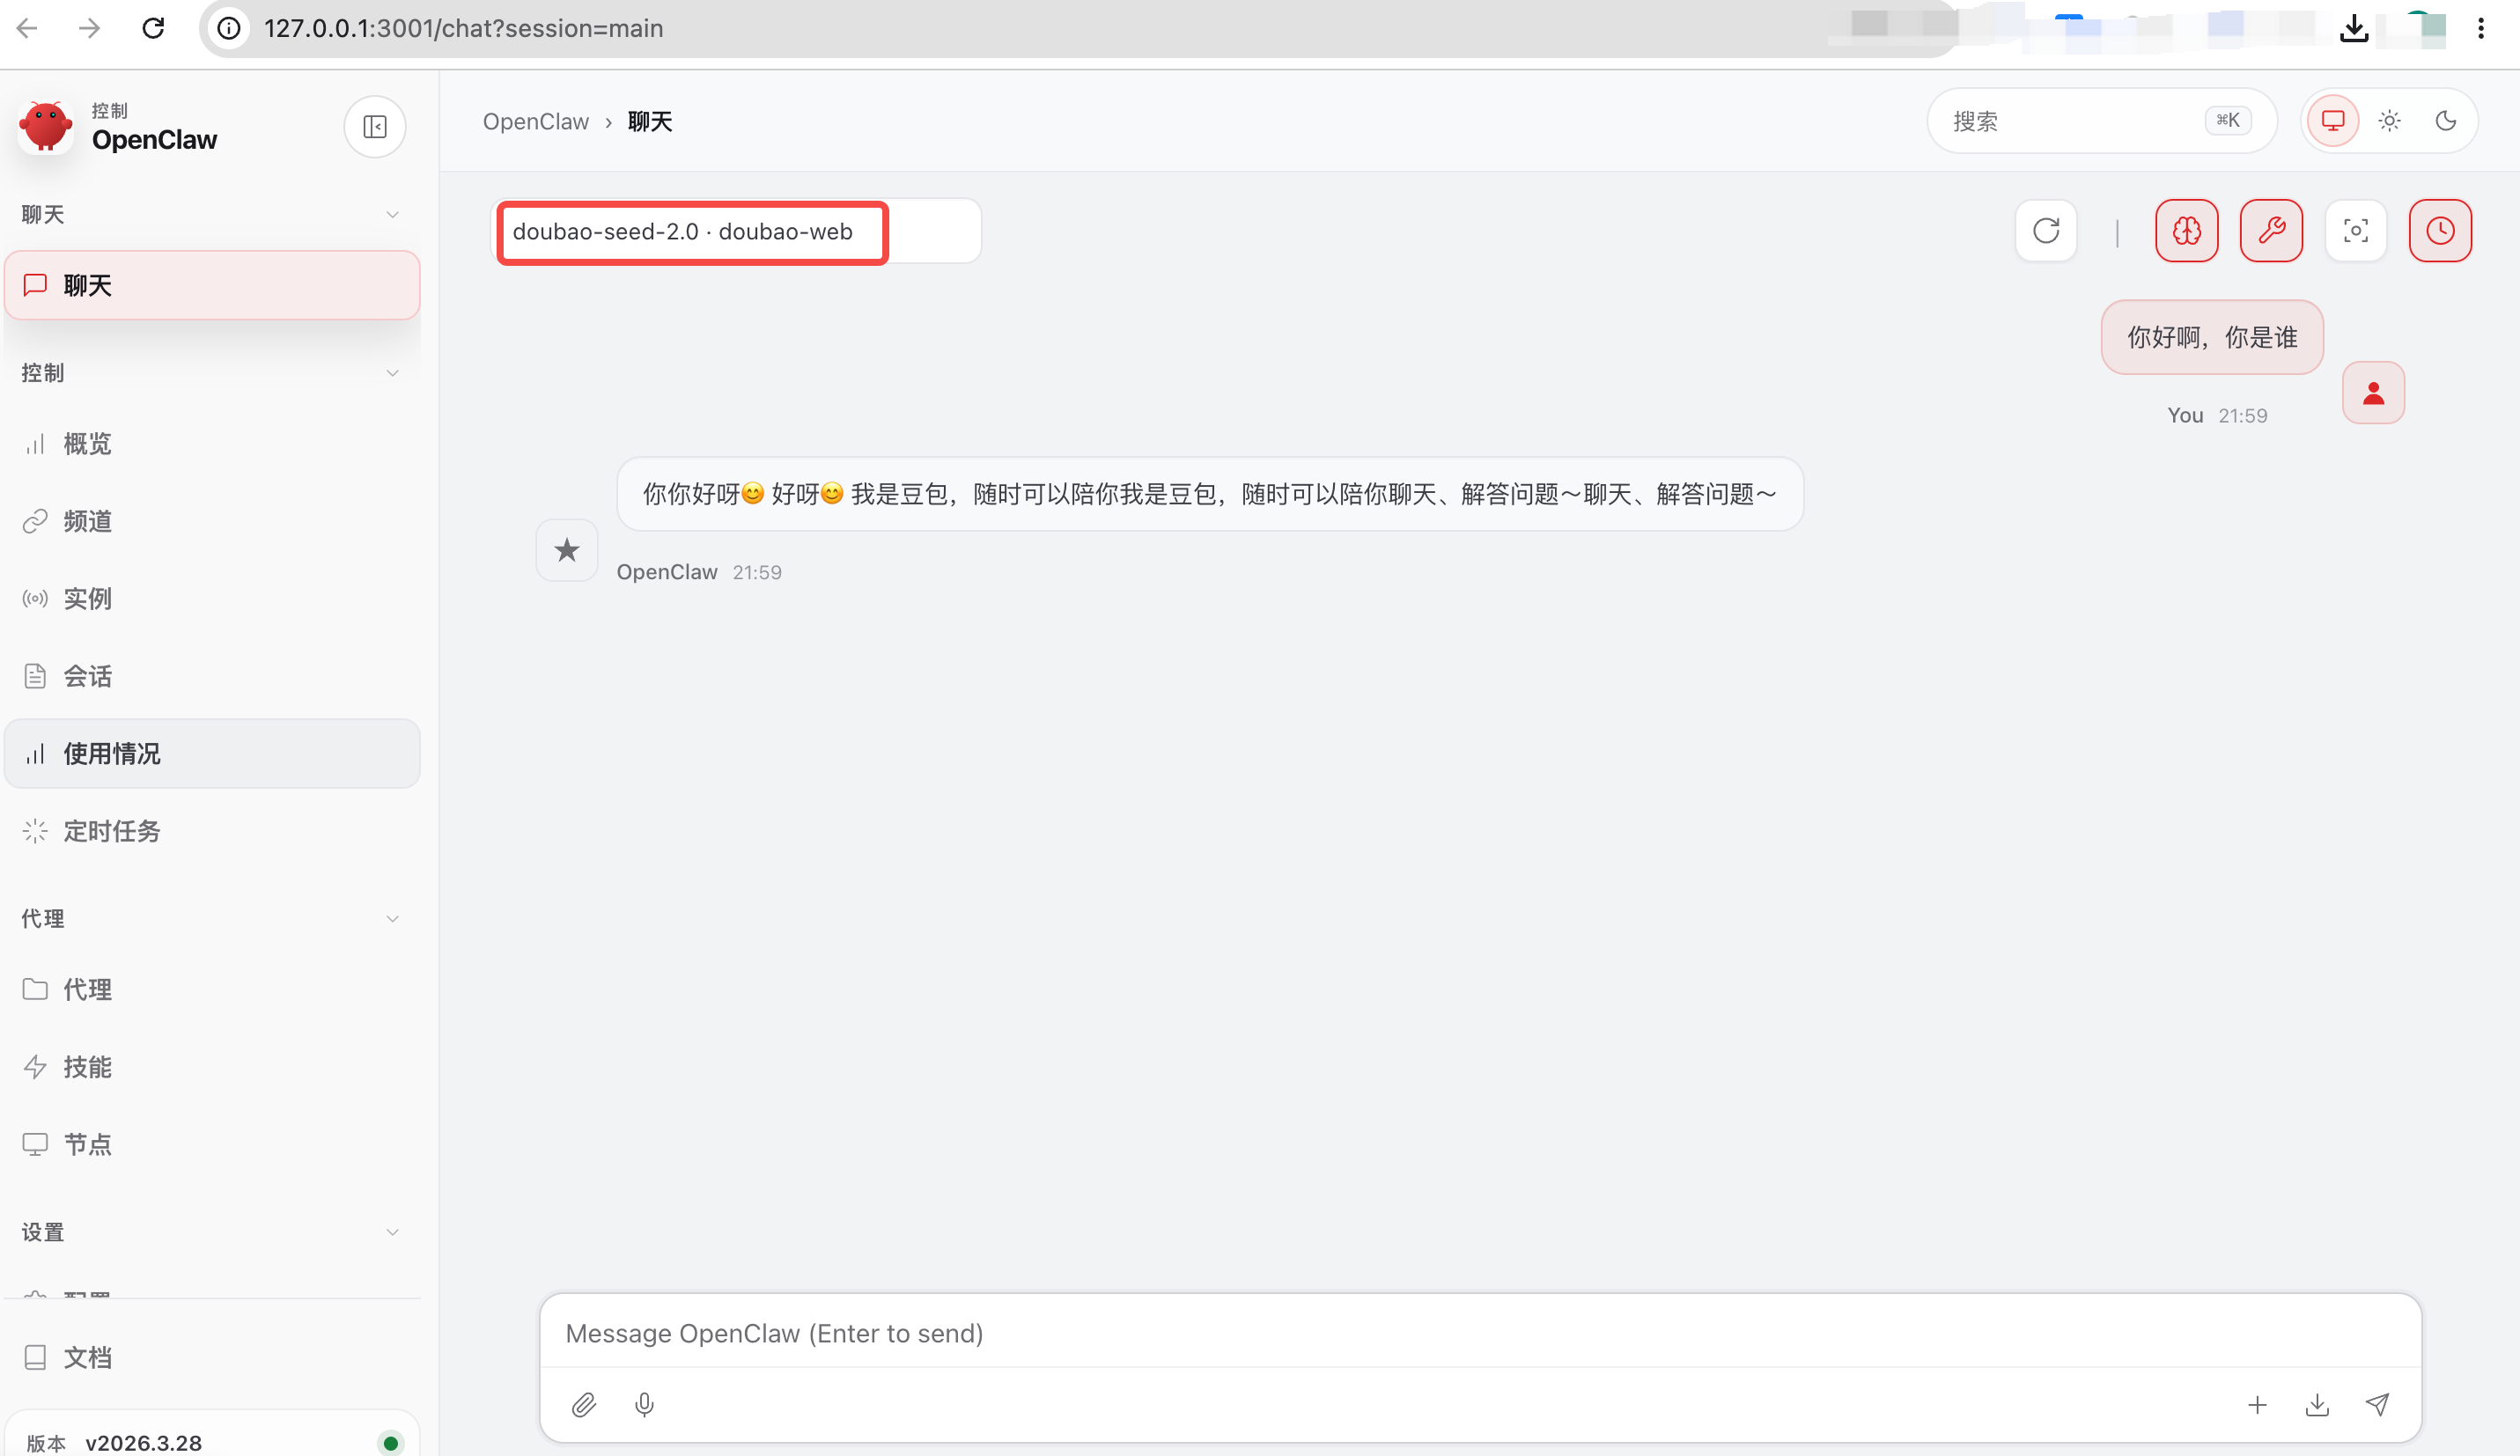The width and height of the screenshot is (2520, 1456).
Task: Click the user message 你好啊，你是谁
Action: tap(2212, 337)
